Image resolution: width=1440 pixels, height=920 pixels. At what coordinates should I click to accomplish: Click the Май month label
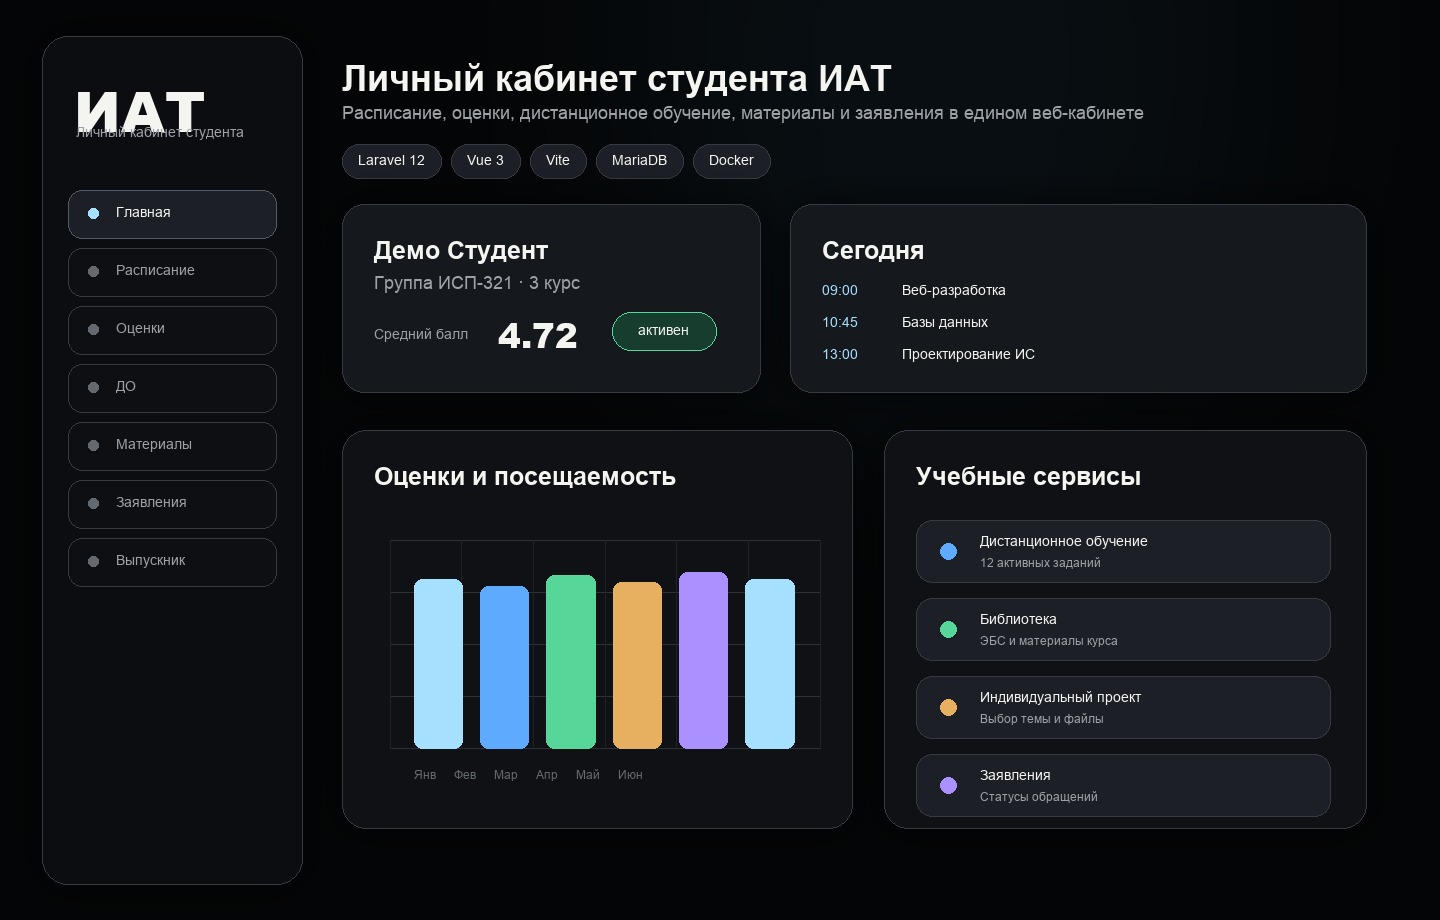588,775
